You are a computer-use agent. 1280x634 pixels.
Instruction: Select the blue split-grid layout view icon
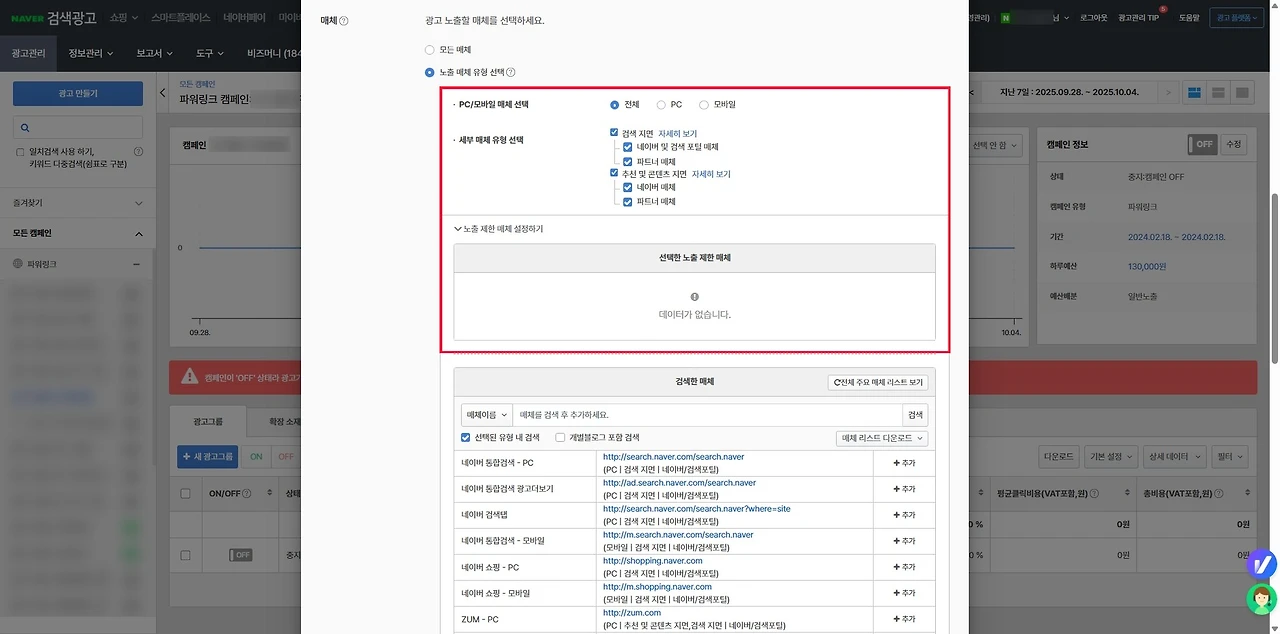tap(1194, 93)
